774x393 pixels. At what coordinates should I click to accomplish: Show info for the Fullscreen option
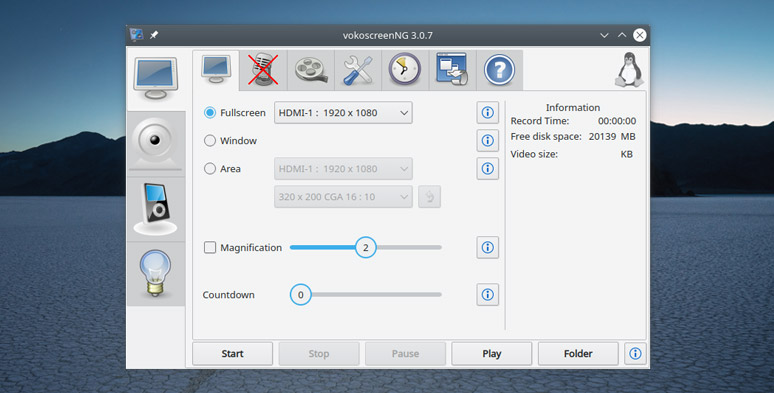[x=488, y=113]
